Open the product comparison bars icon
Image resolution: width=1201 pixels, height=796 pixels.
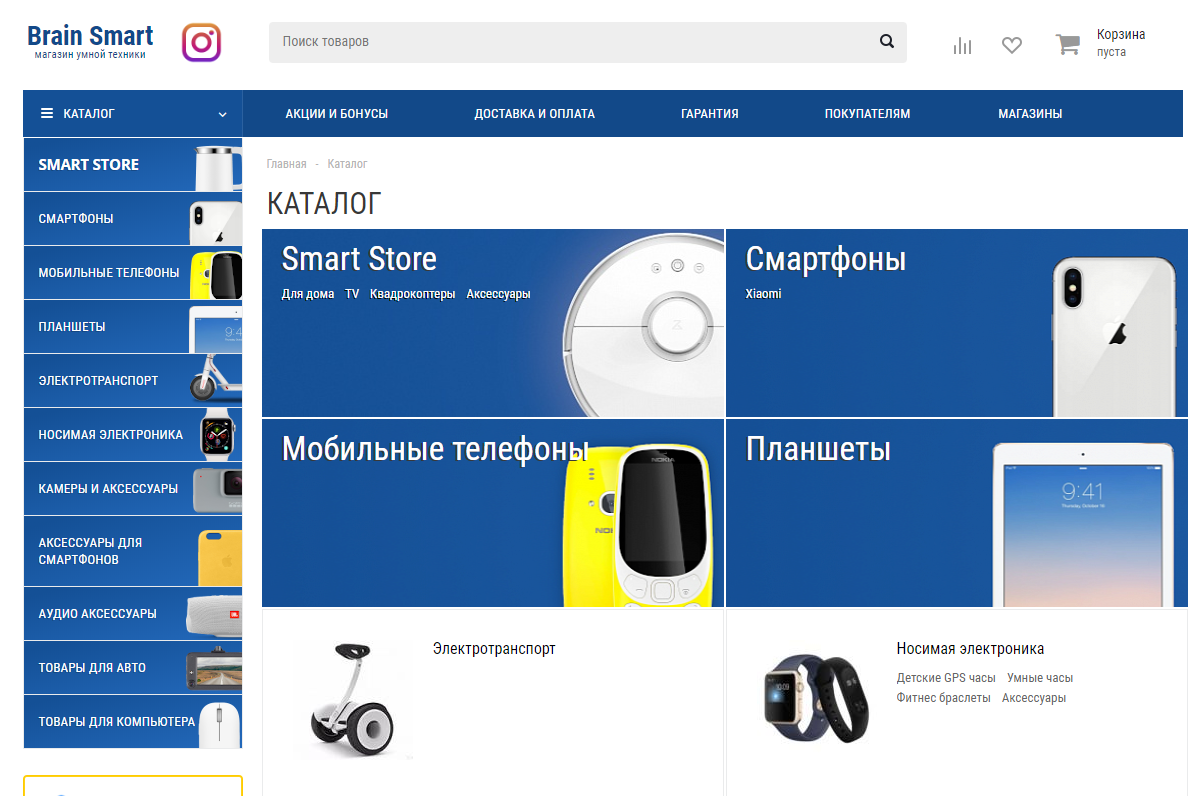962,45
